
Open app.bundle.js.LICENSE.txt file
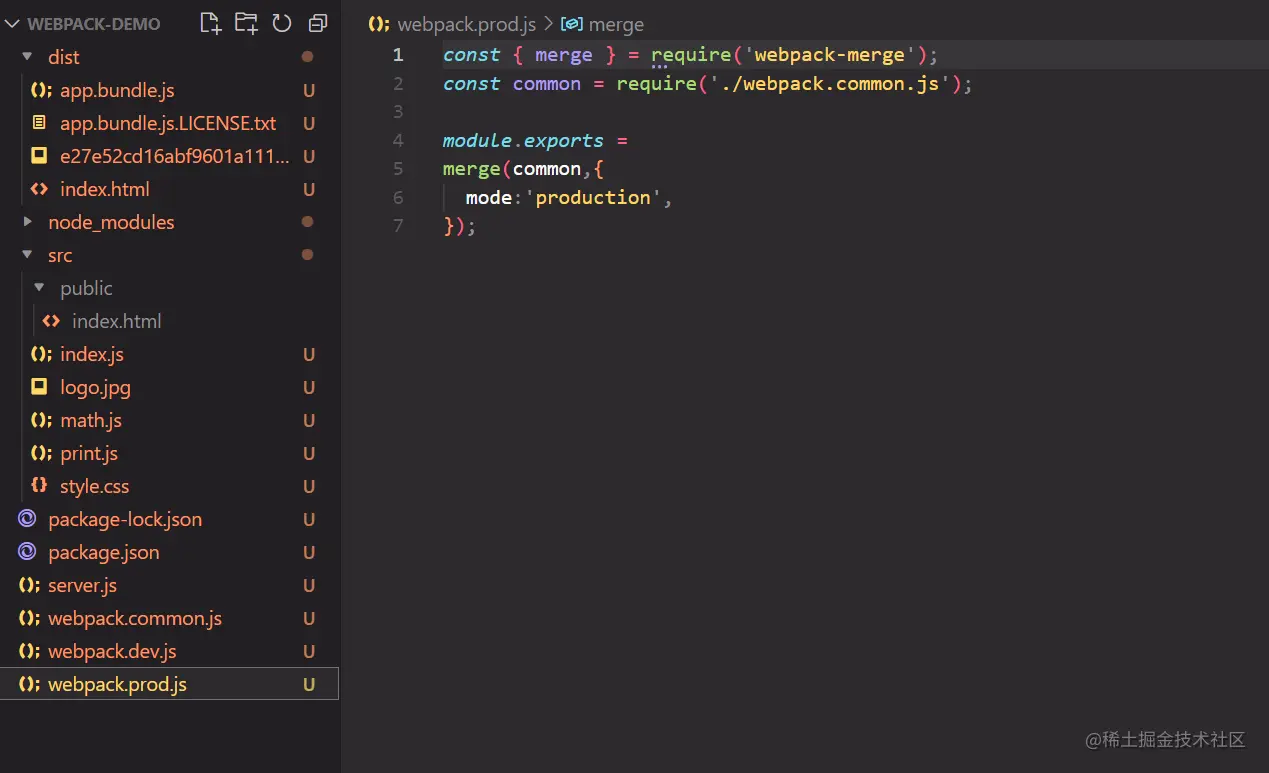tap(168, 123)
